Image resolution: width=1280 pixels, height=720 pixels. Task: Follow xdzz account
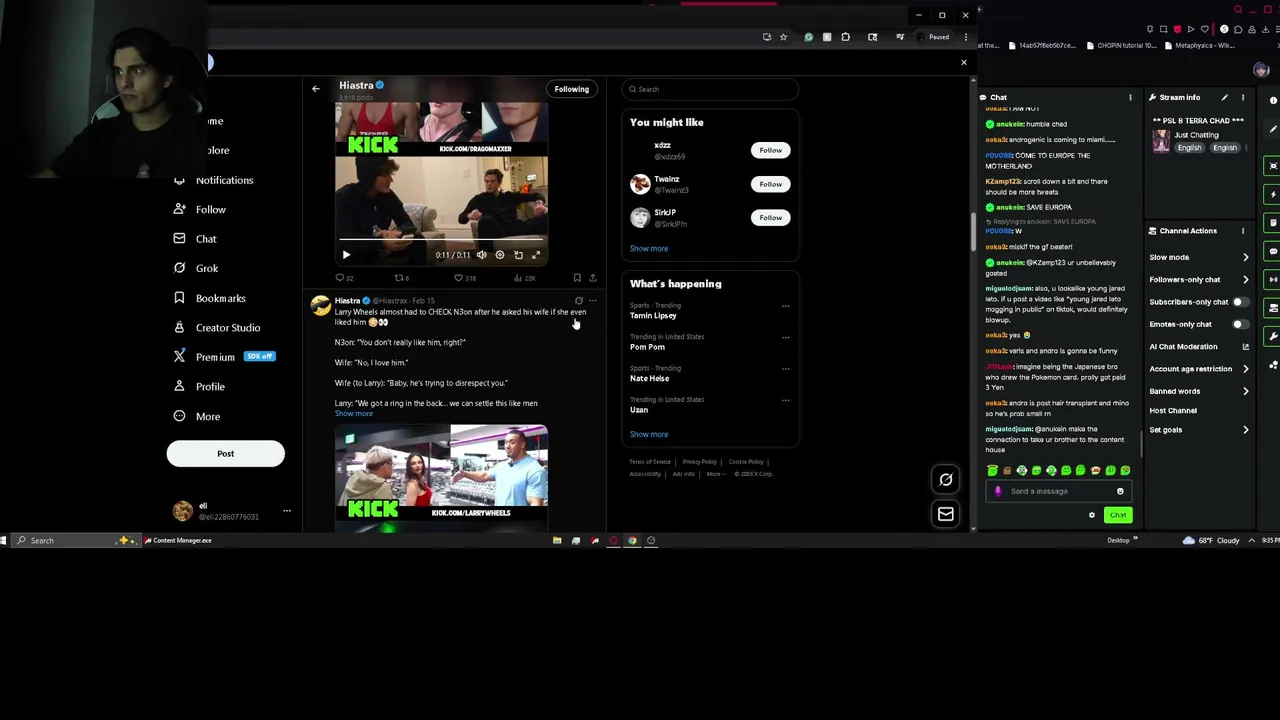point(770,150)
